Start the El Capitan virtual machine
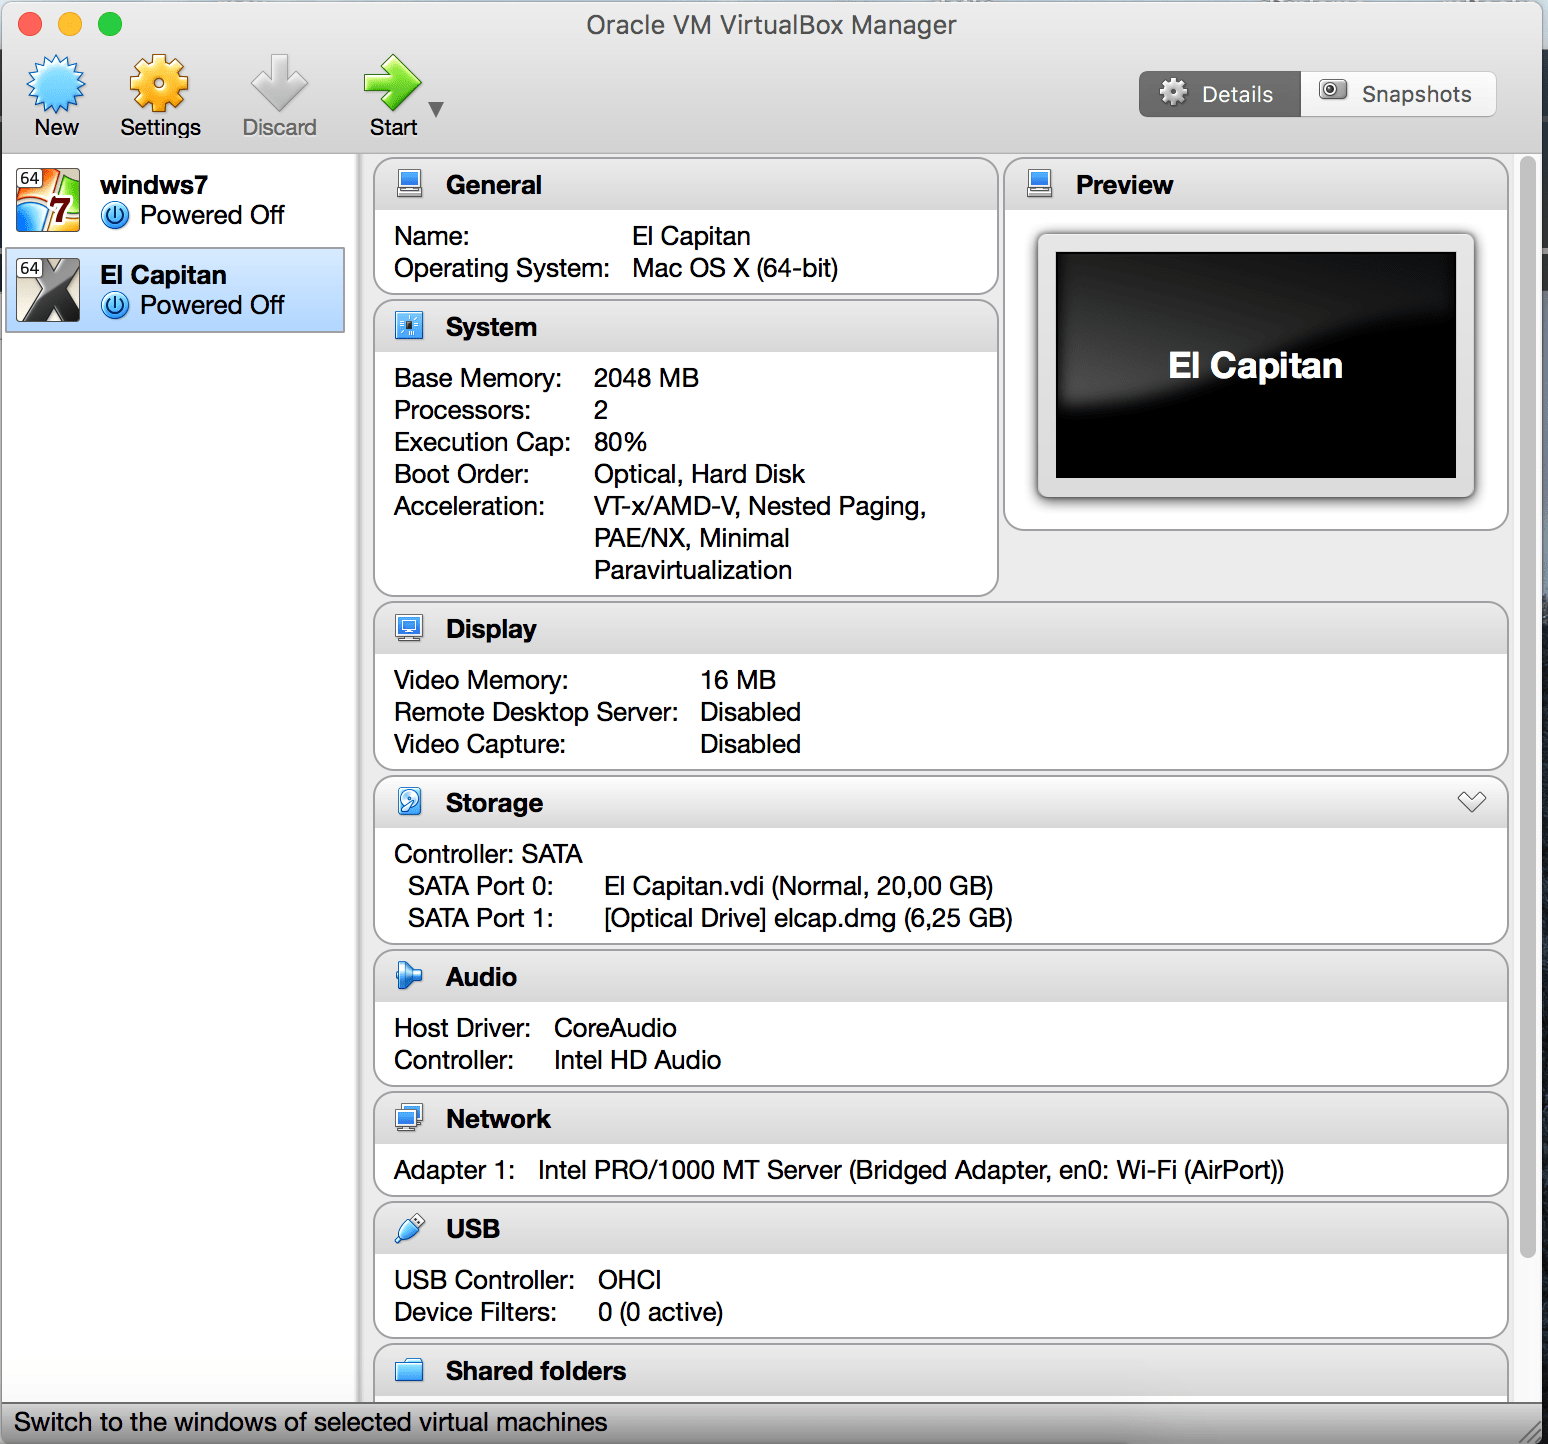 pos(392,90)
